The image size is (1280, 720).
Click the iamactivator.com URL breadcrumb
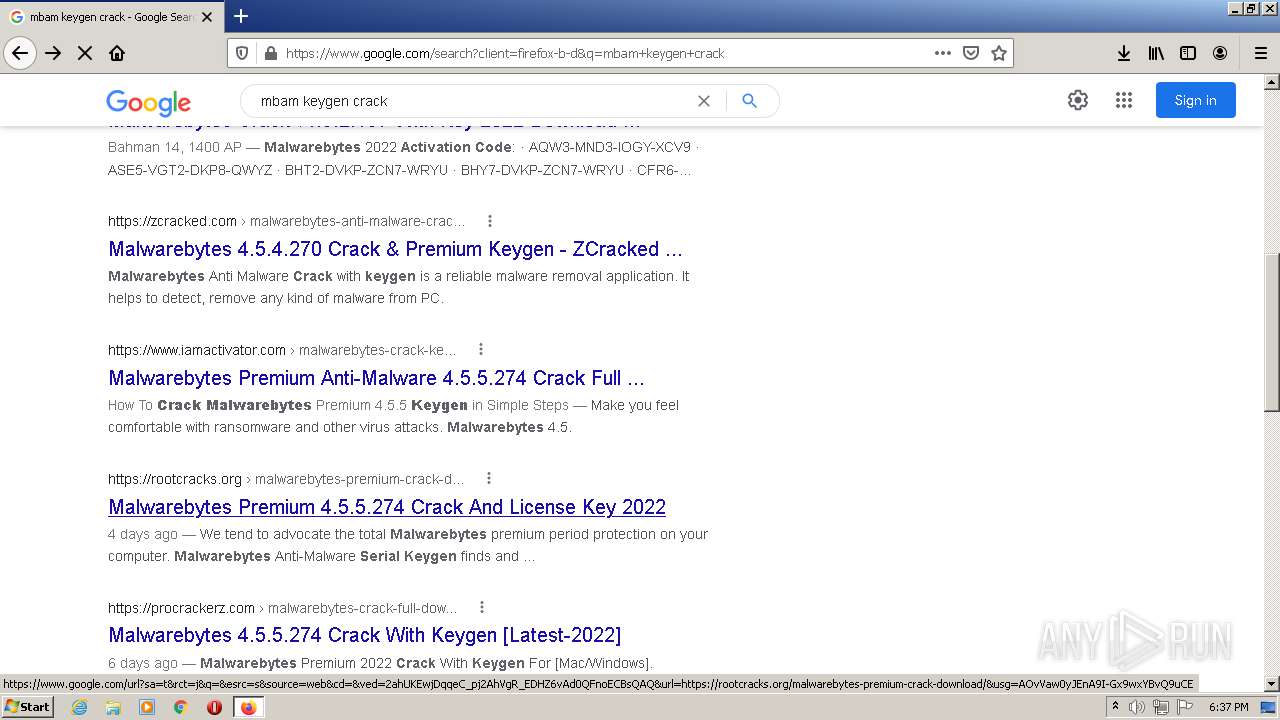(x=282, y=350)
